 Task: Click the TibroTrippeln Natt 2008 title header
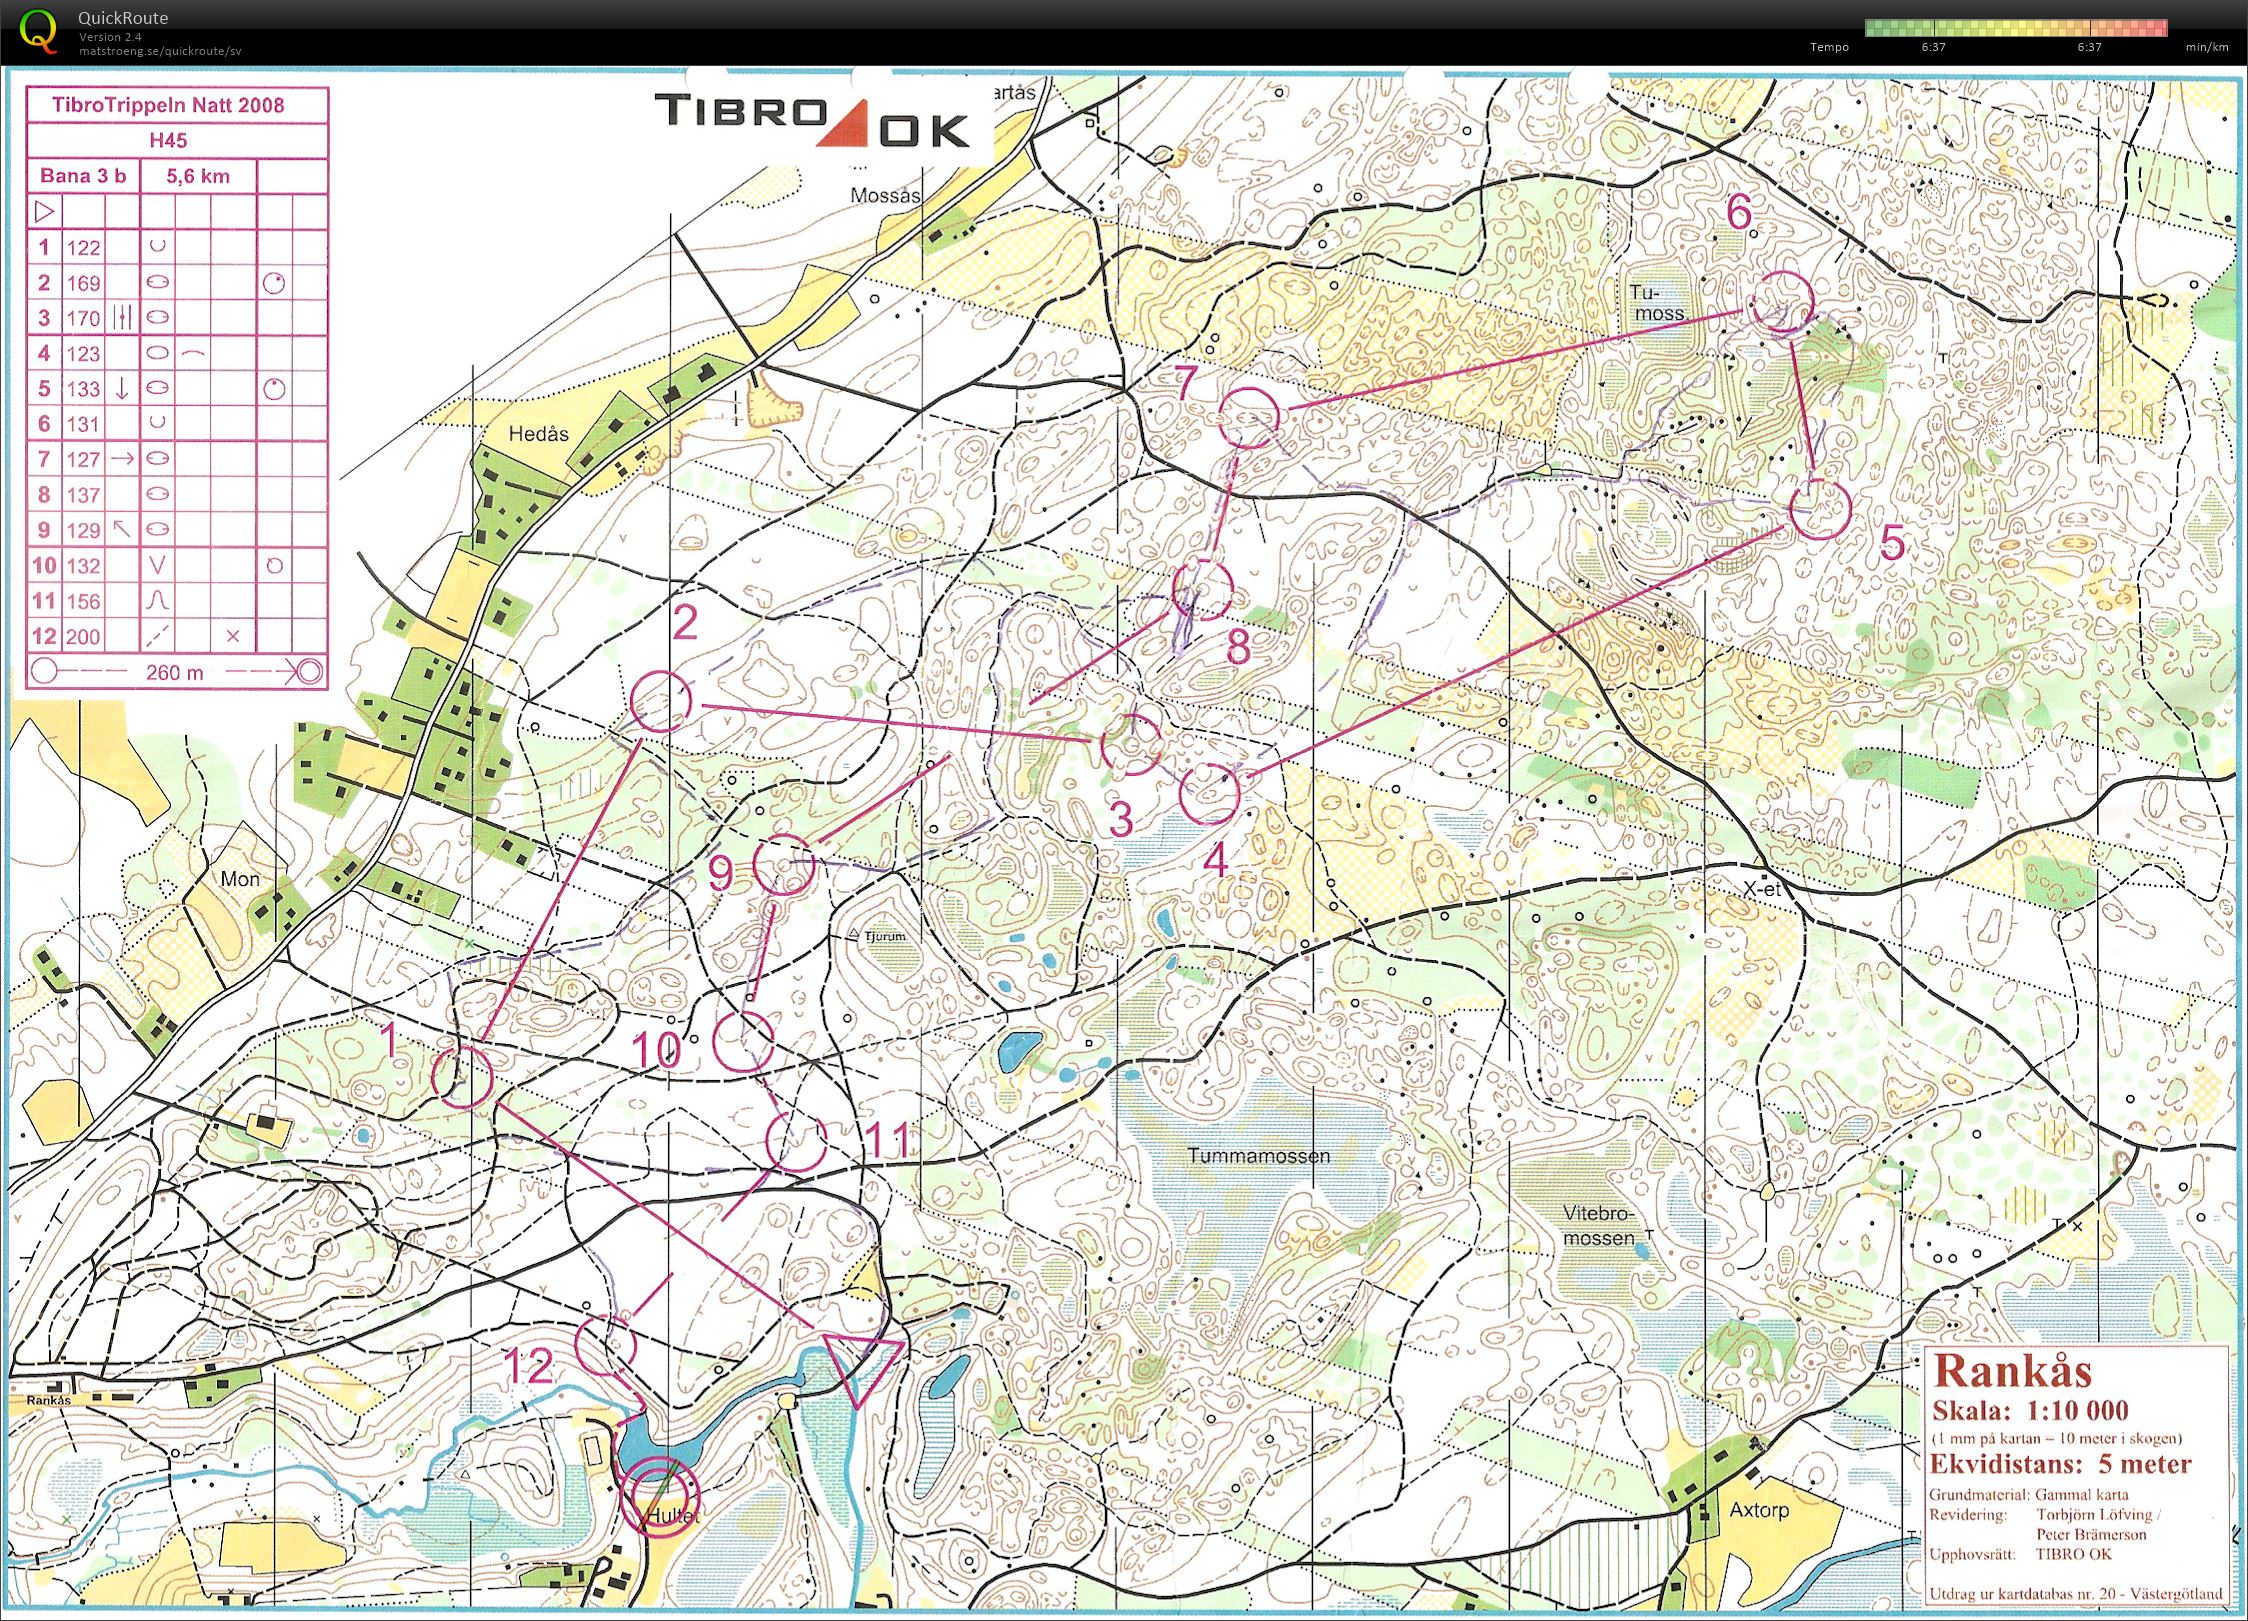168,105
